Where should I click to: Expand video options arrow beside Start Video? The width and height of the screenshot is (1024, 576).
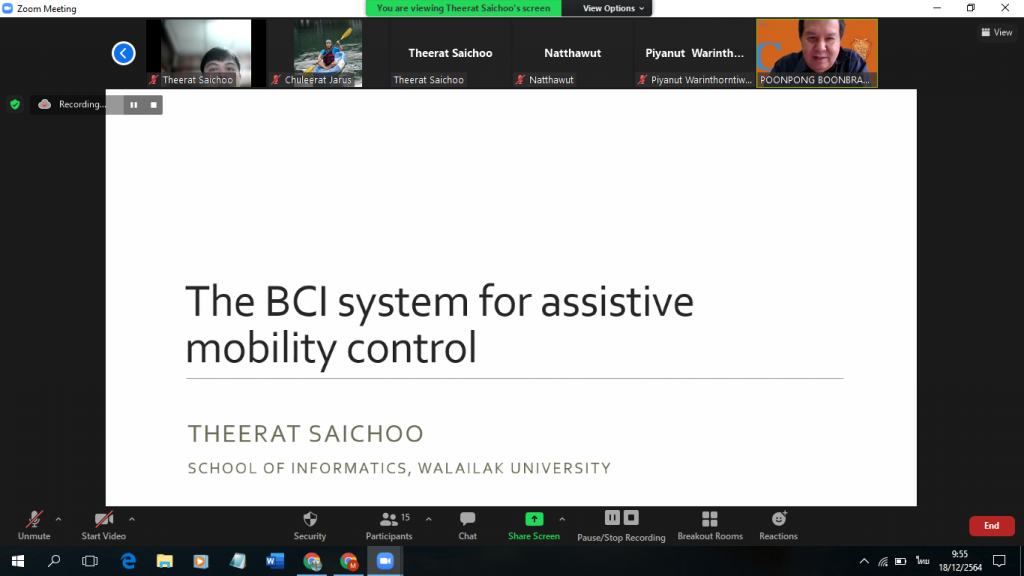(132, 519)
